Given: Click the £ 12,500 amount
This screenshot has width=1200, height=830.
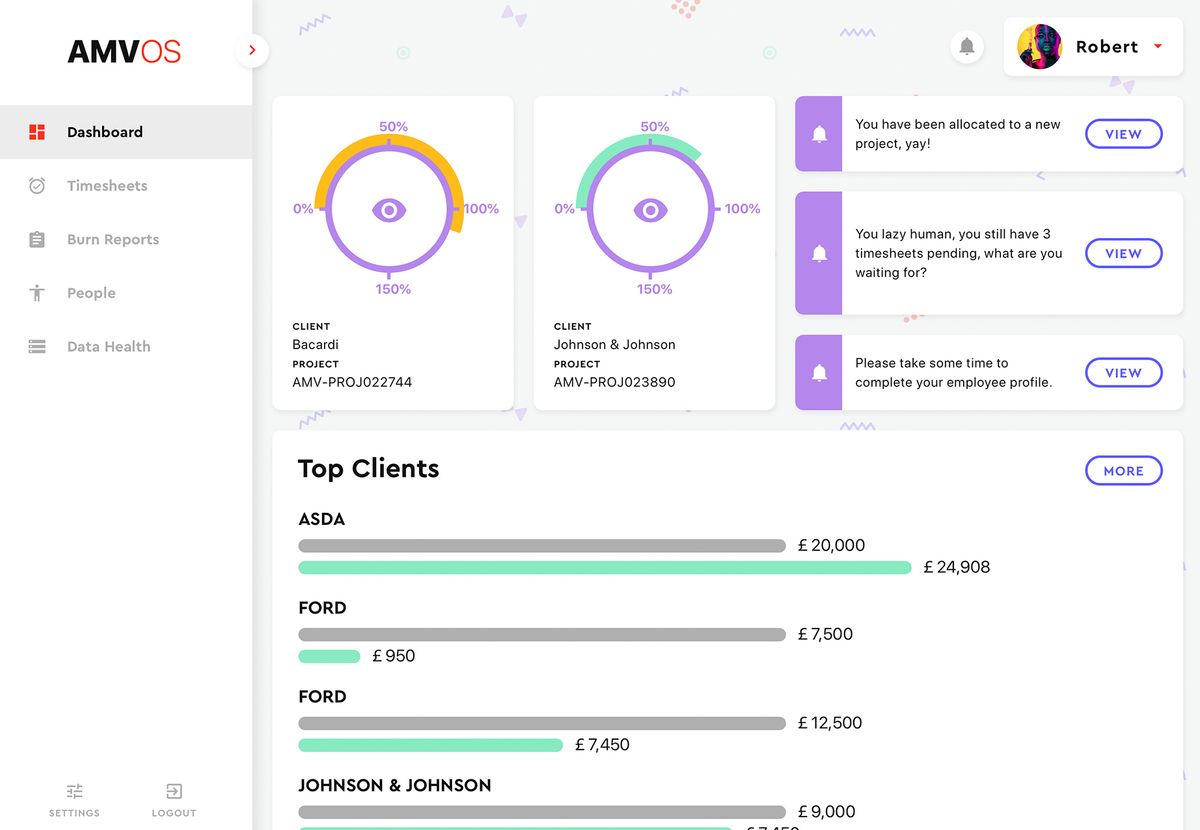Looking at the screenshot, I should [830, 723].
